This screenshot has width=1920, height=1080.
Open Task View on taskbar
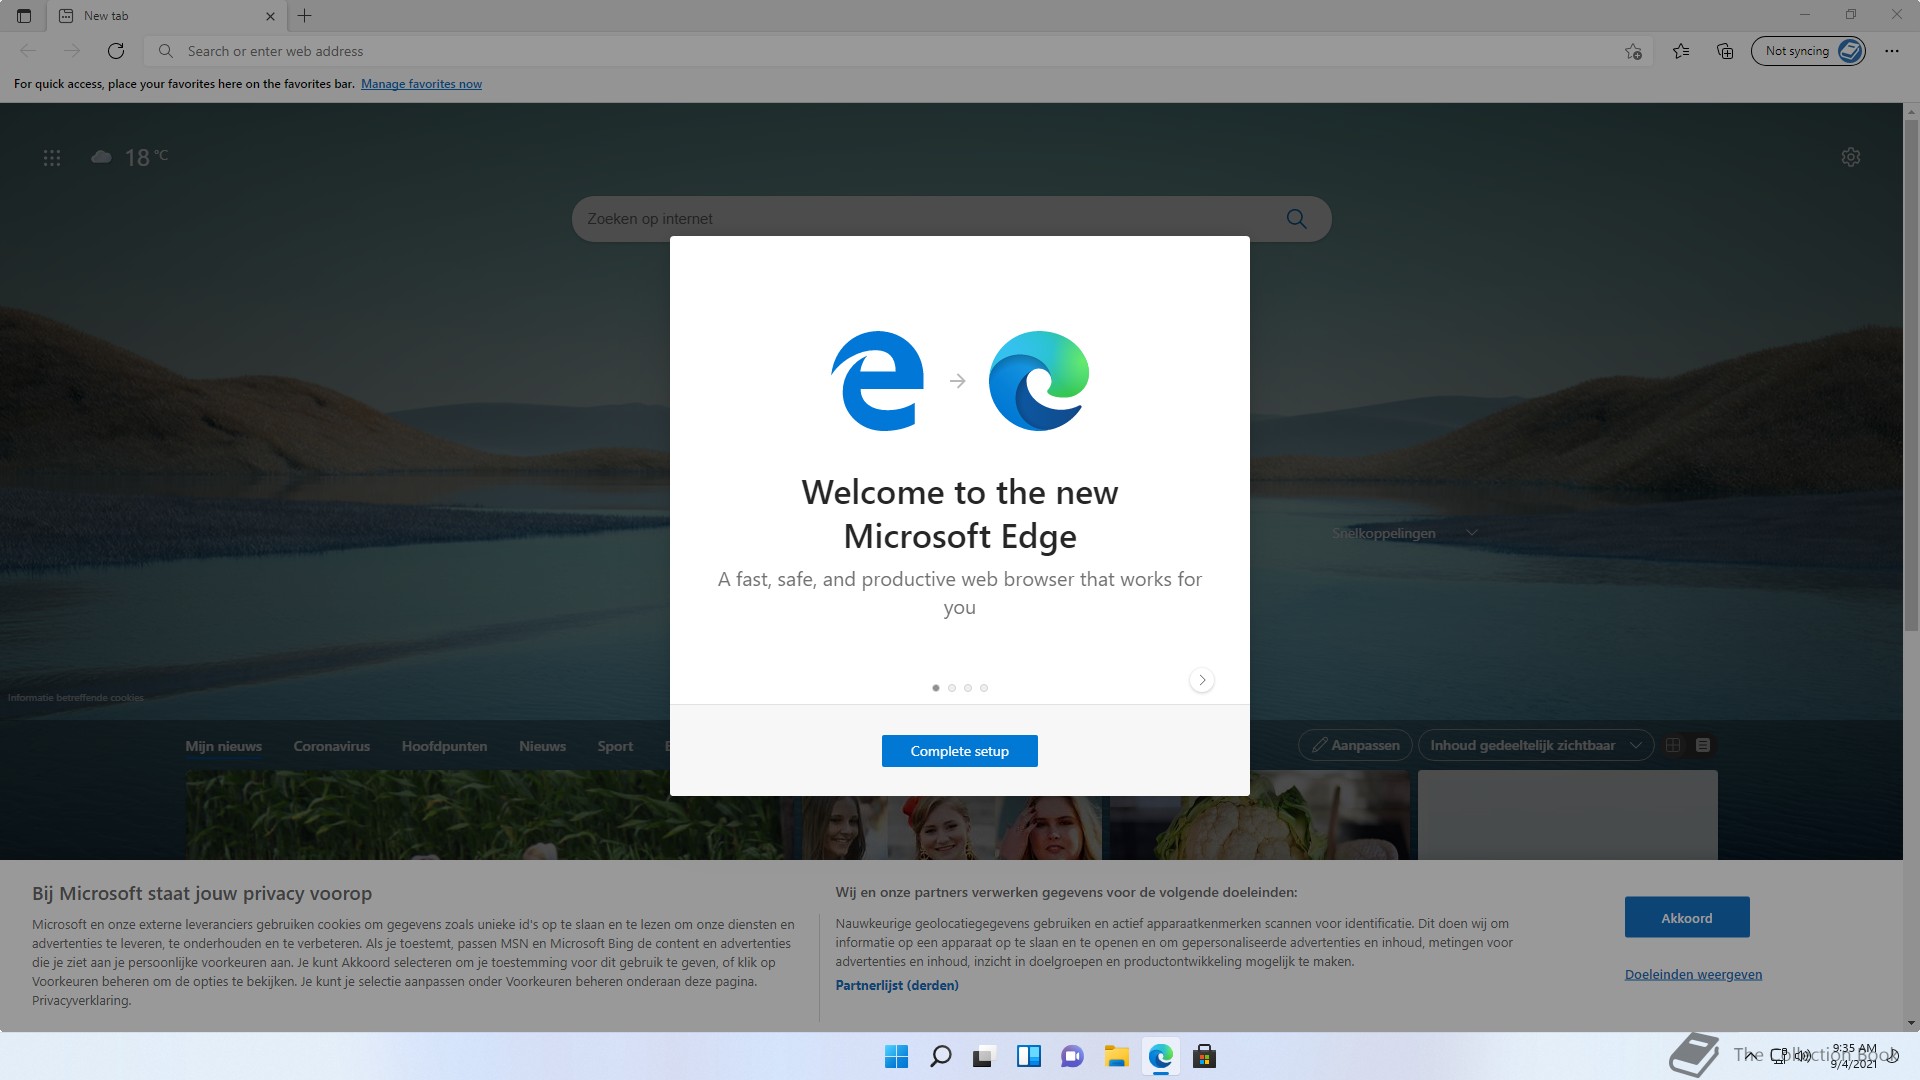985,1056
